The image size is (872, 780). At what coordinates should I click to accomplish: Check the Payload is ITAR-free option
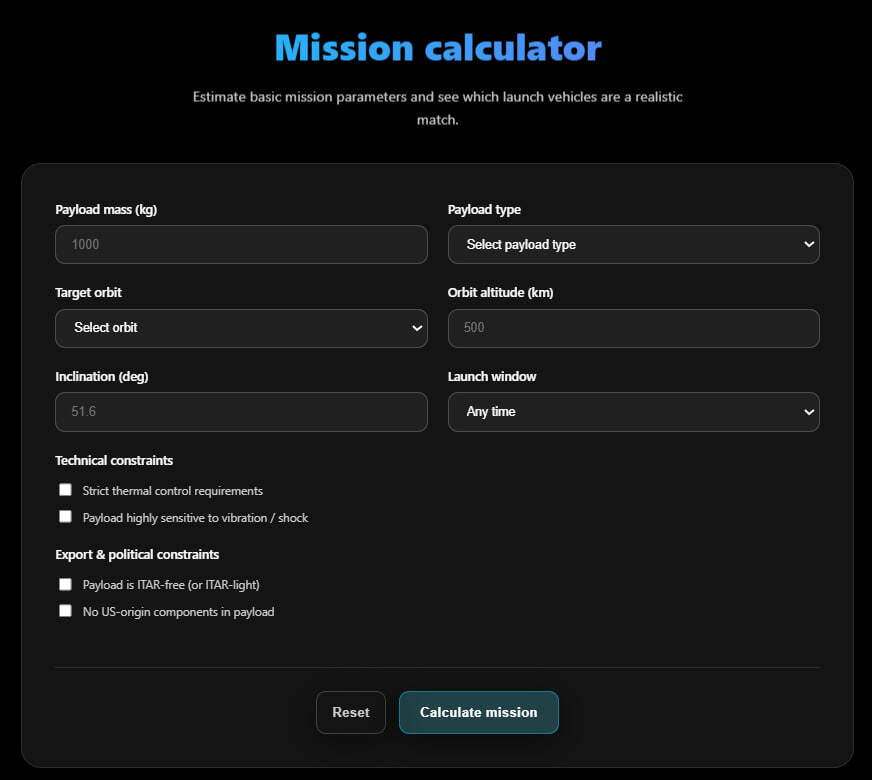click(65, 583)
